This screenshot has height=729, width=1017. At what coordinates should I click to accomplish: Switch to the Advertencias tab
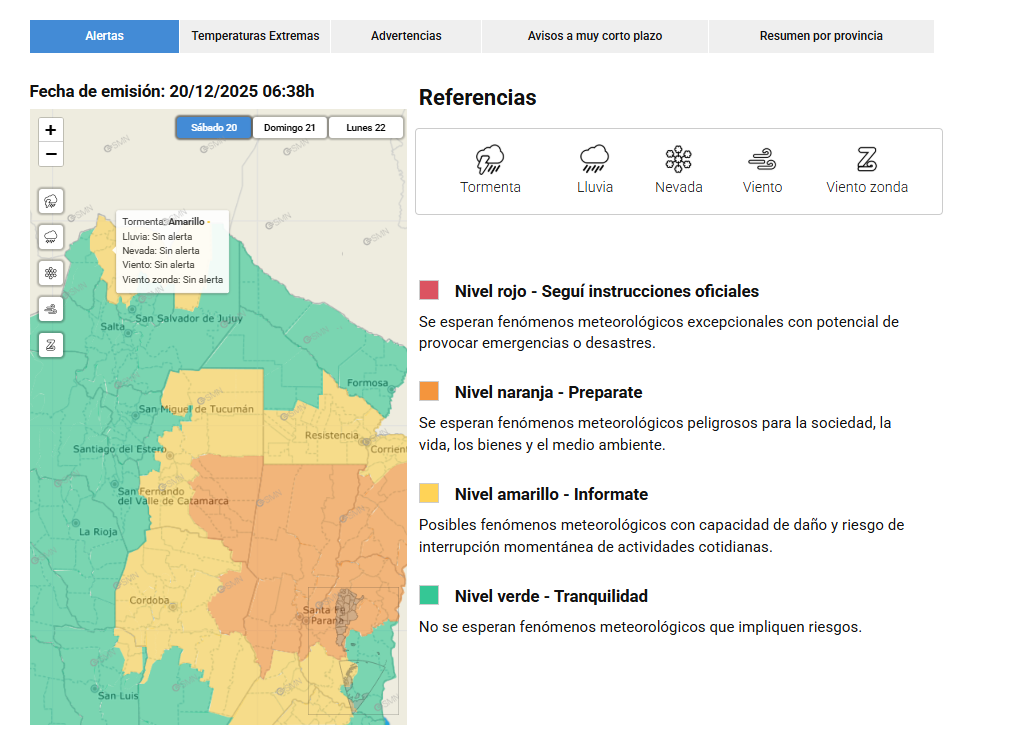tap(406, 36)
